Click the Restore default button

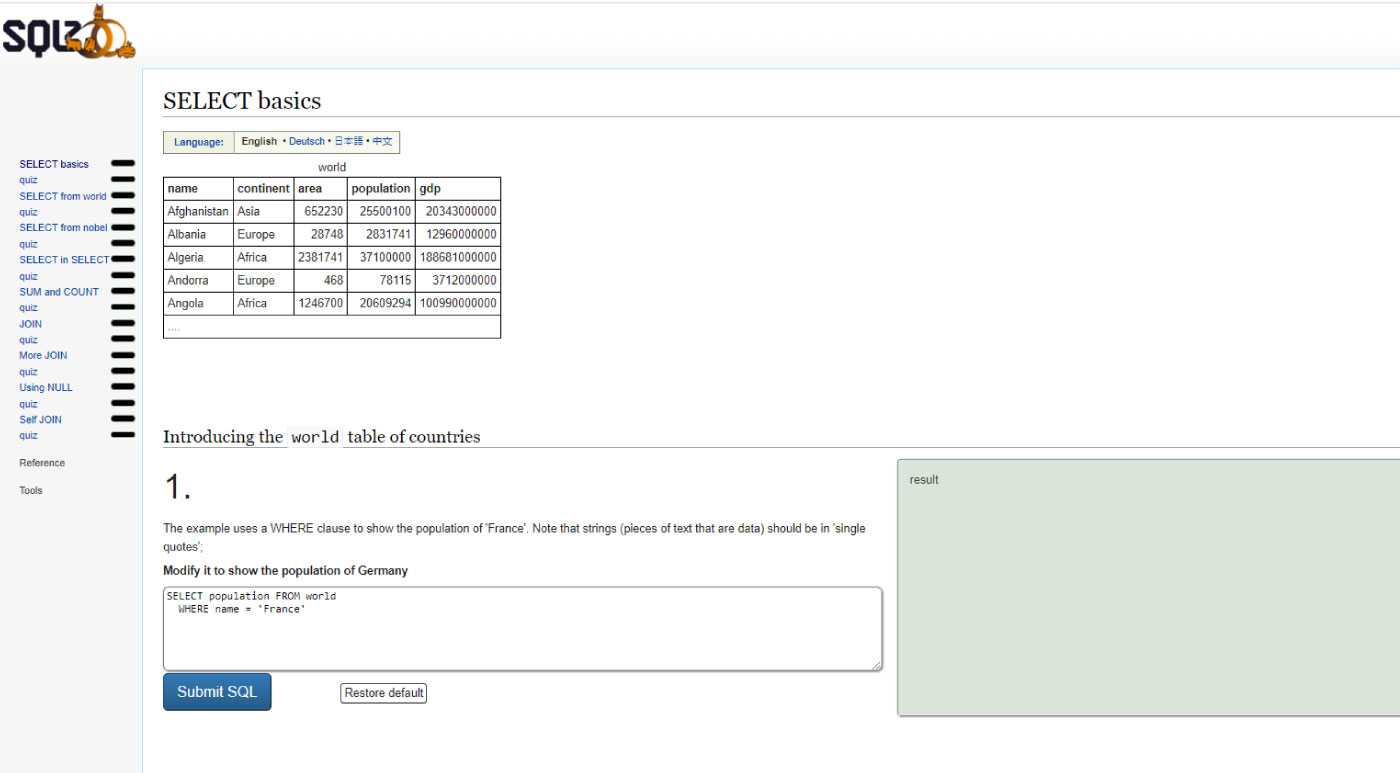pyautogui.click(x=383, y=692)
